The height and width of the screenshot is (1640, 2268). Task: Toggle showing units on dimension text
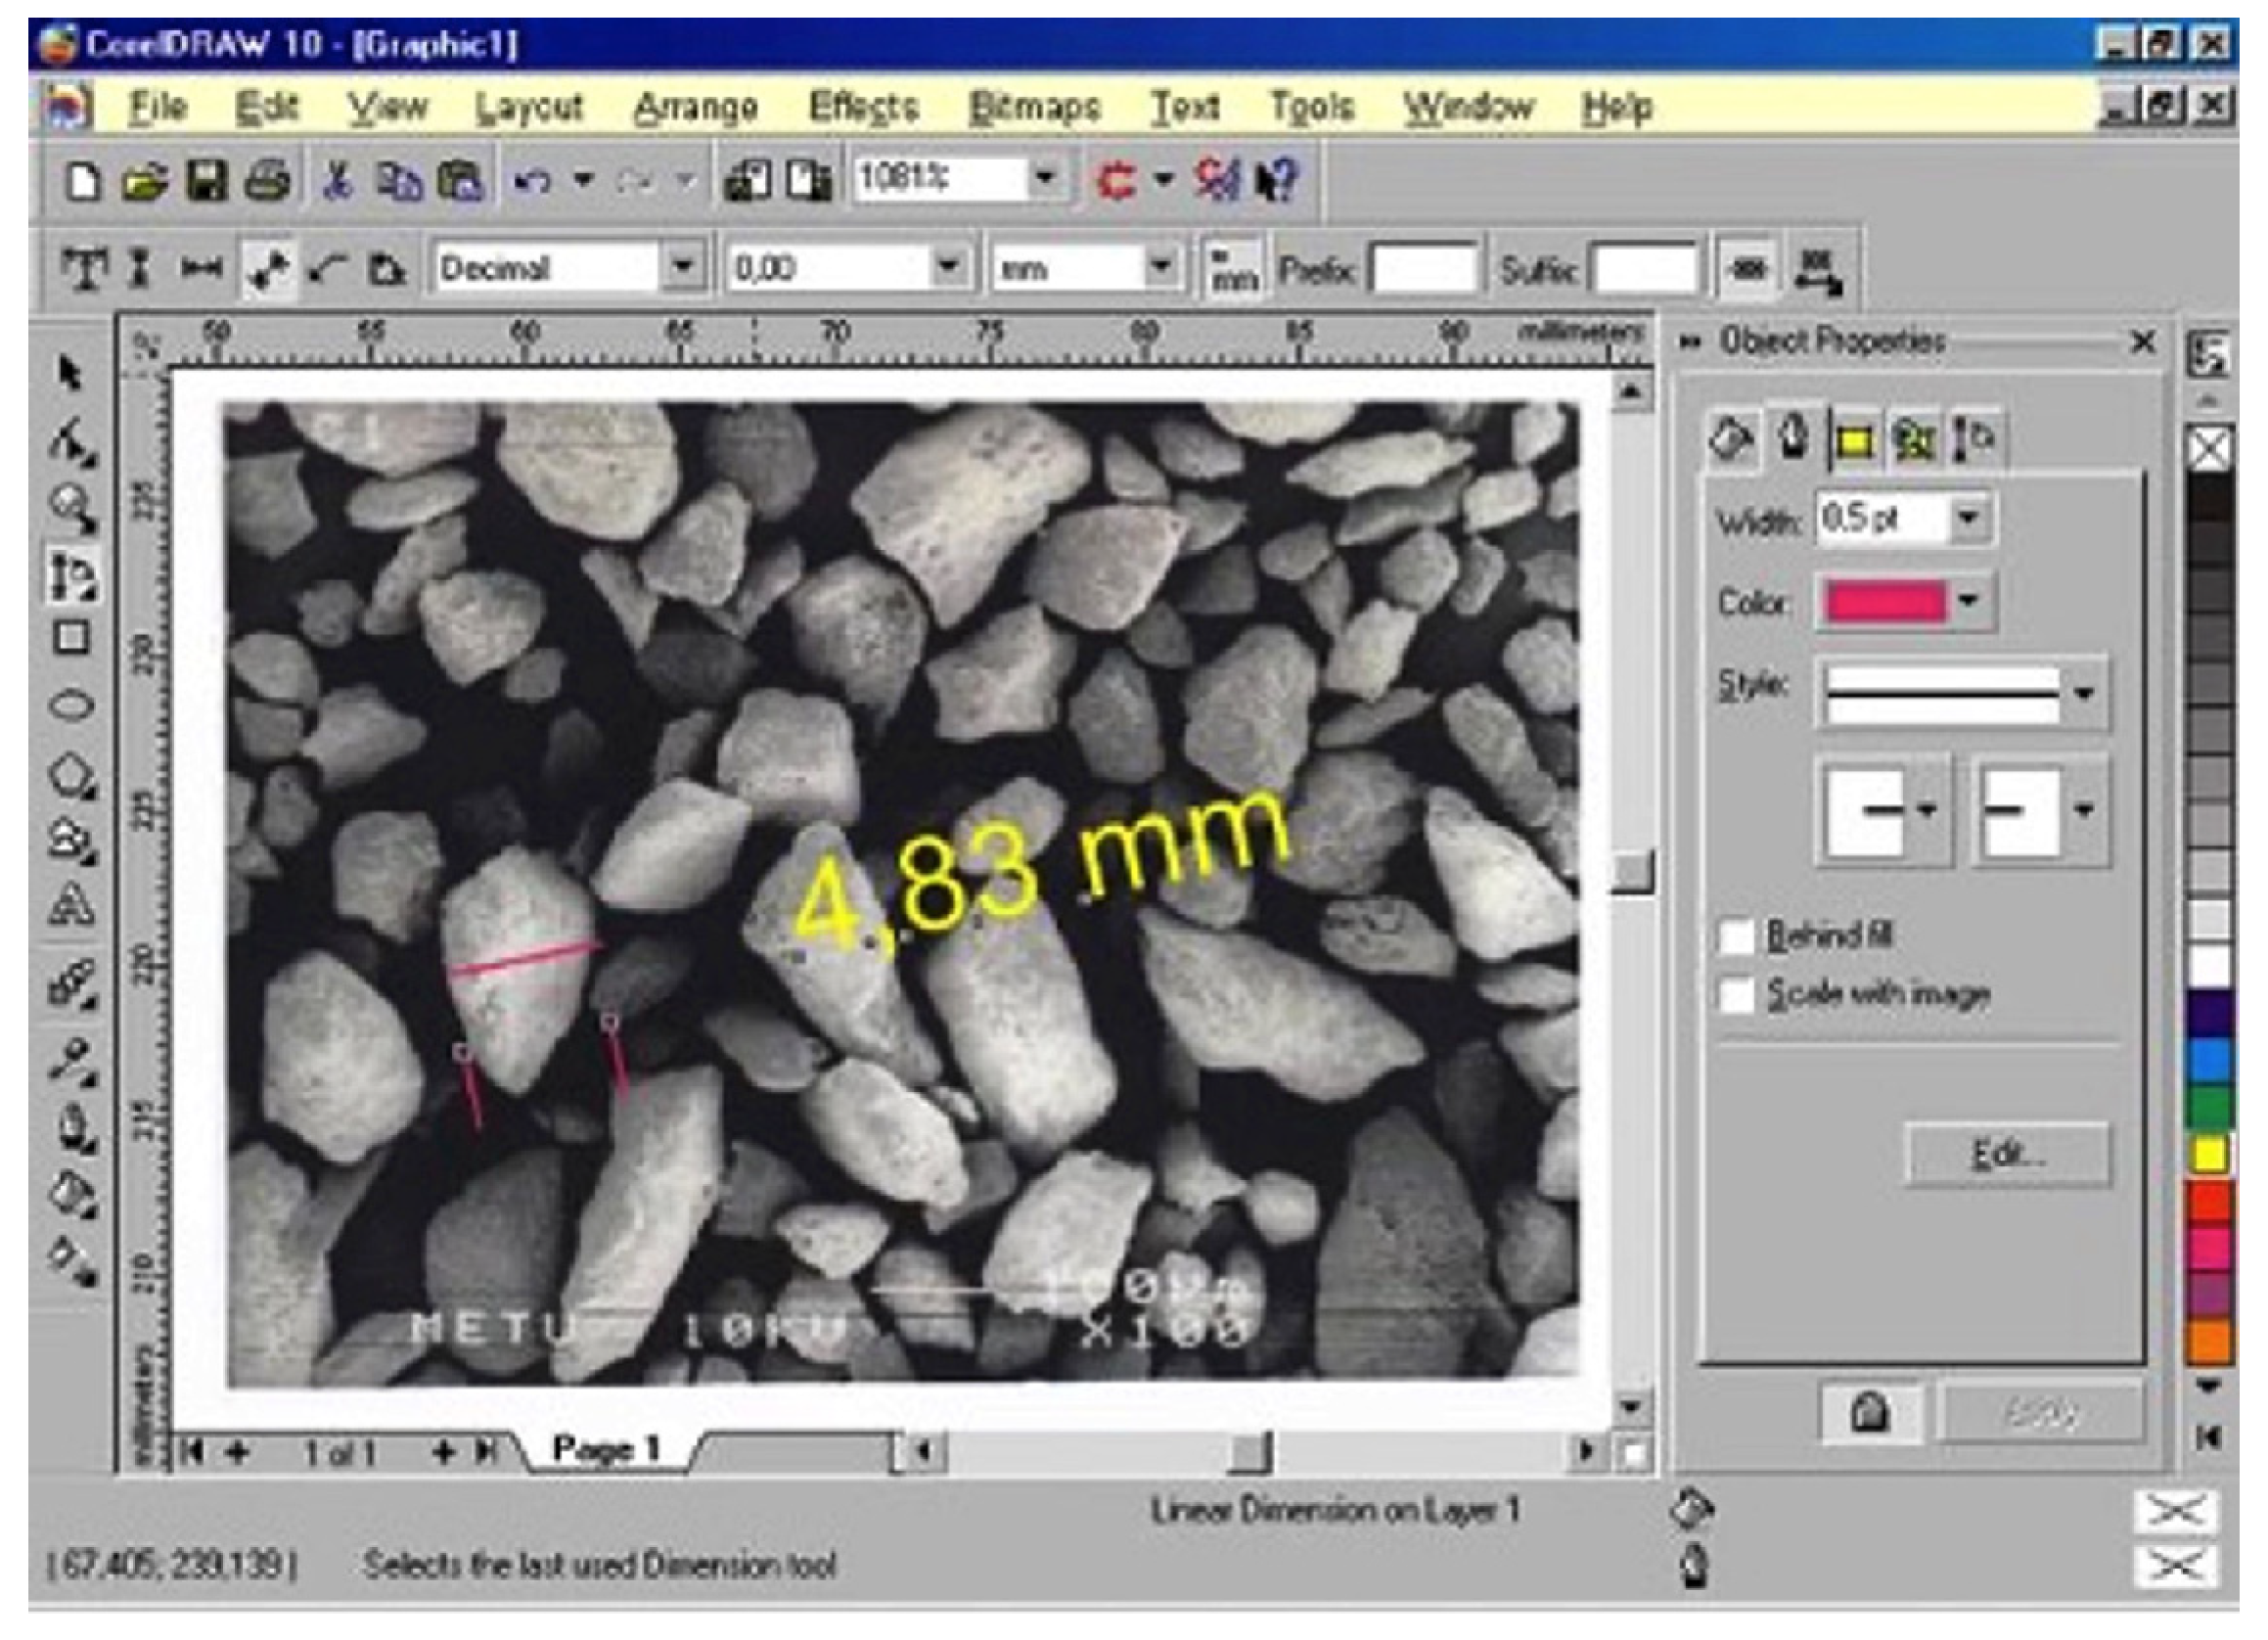[x=1233, y=266]
